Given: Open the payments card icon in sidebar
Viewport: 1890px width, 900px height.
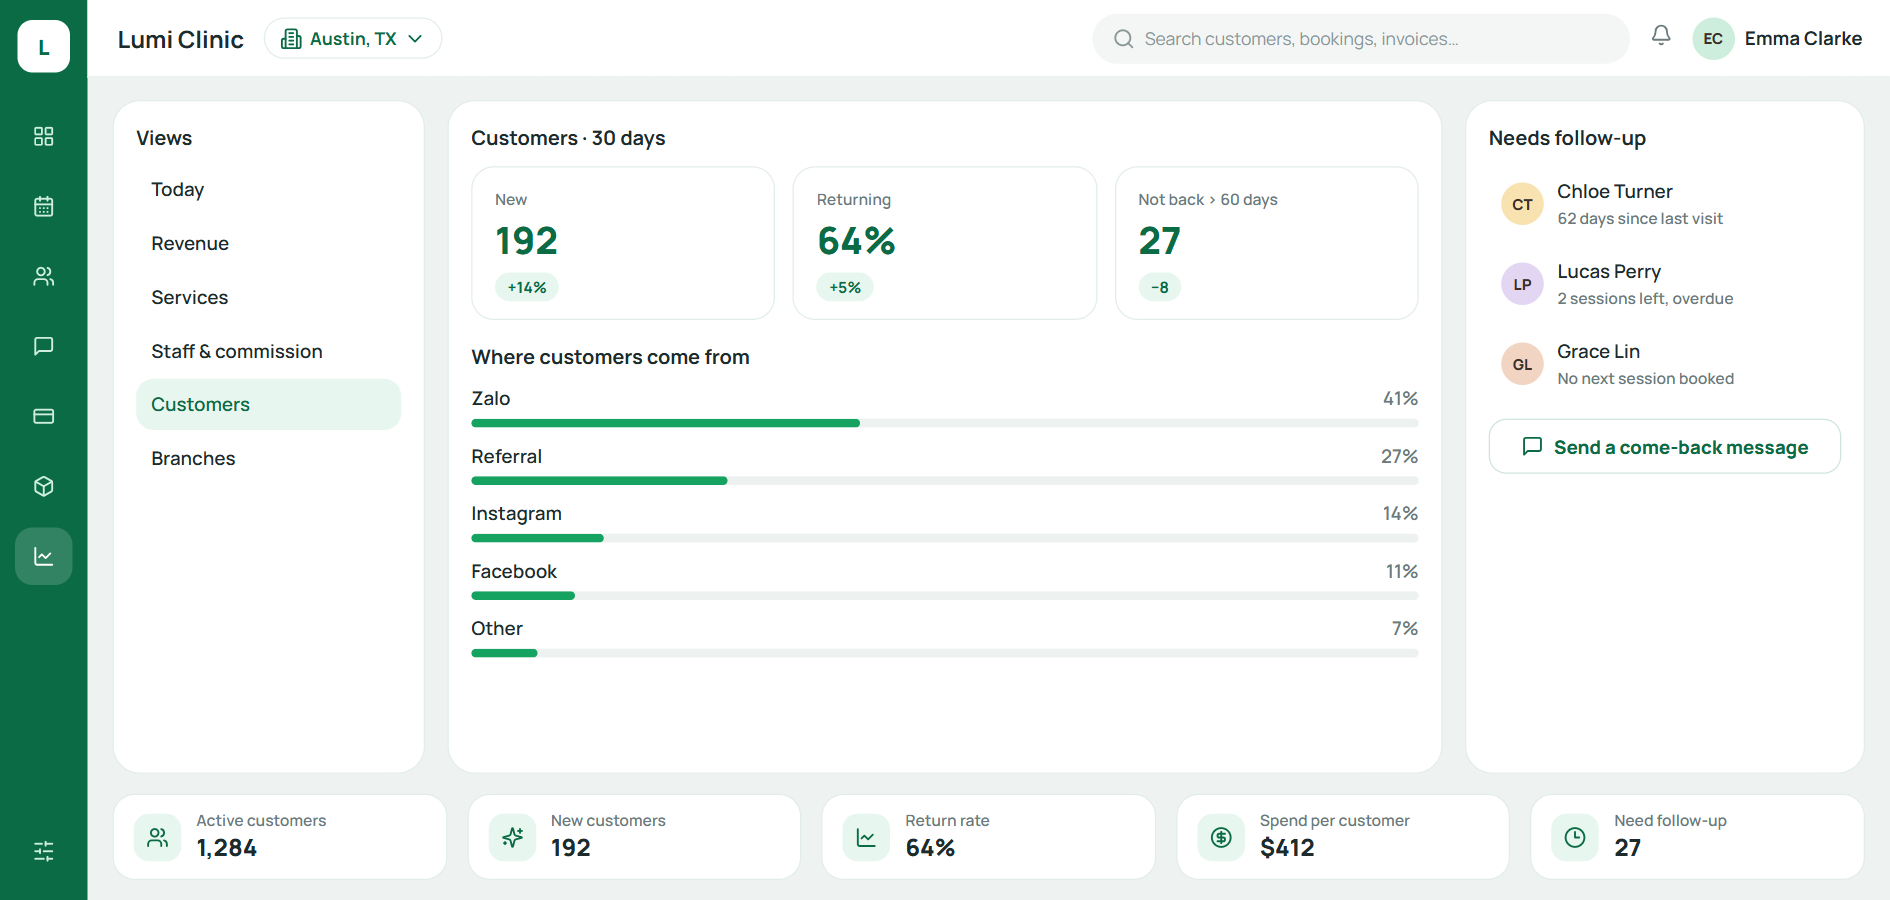Looking at the screenshot, I should tap(44, 416).
